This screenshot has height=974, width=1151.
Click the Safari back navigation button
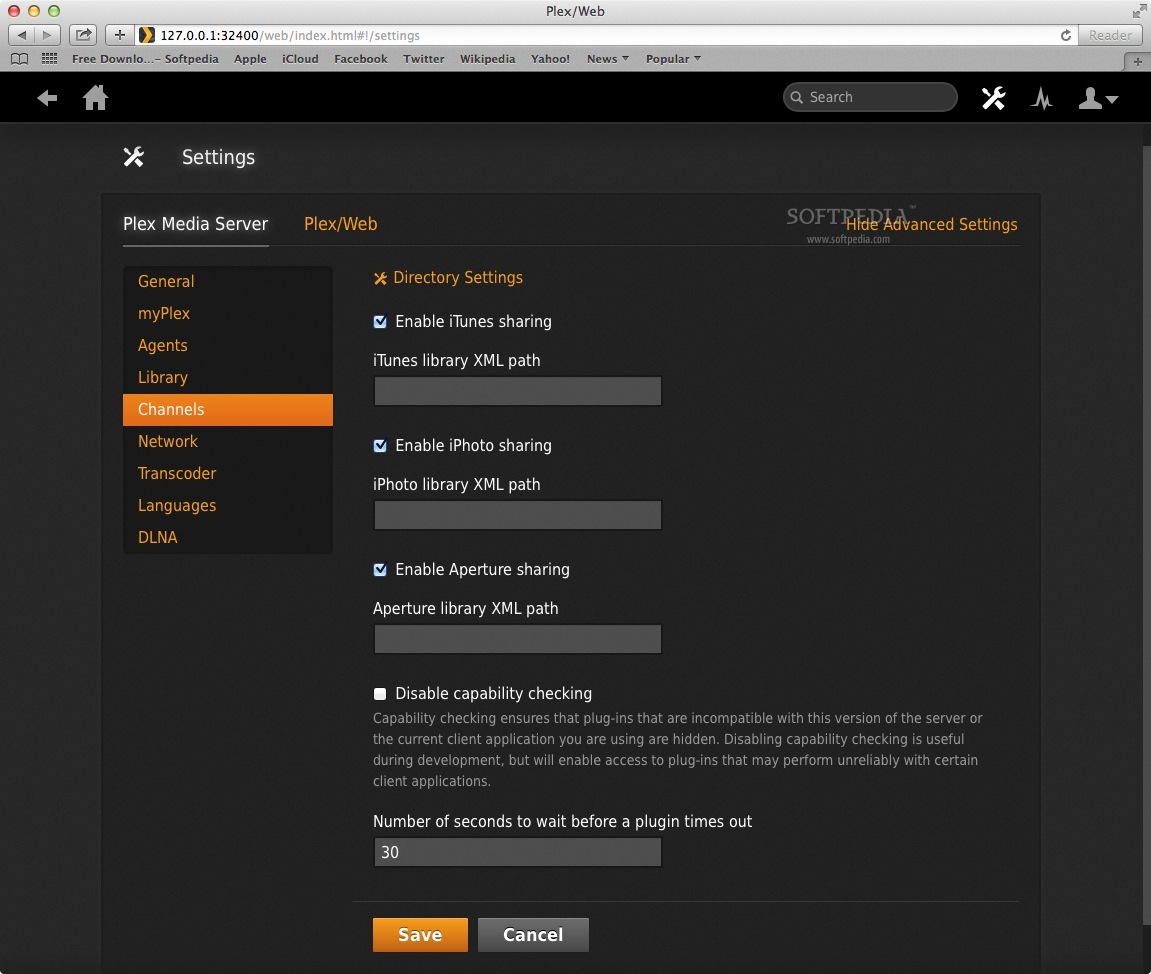(x=21, y=34)
